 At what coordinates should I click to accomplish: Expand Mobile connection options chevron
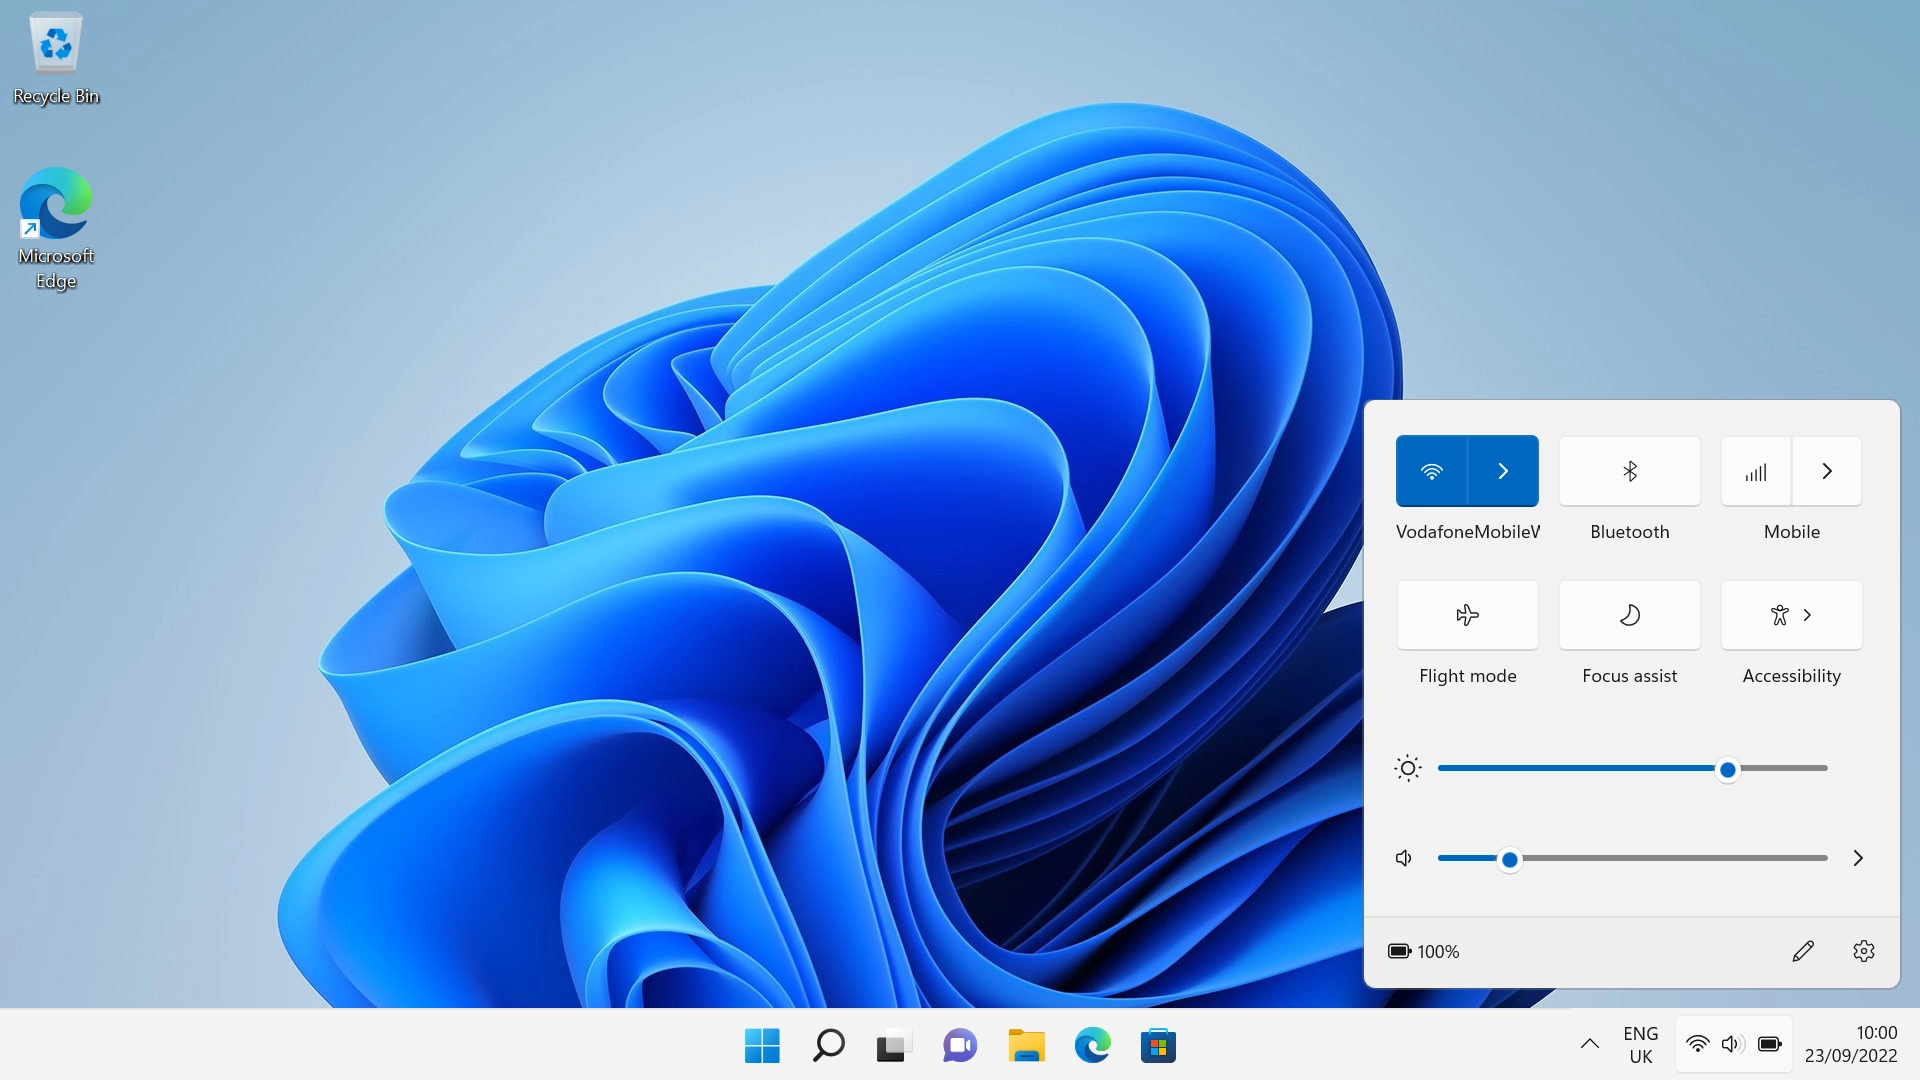(x=1827, y=471)
